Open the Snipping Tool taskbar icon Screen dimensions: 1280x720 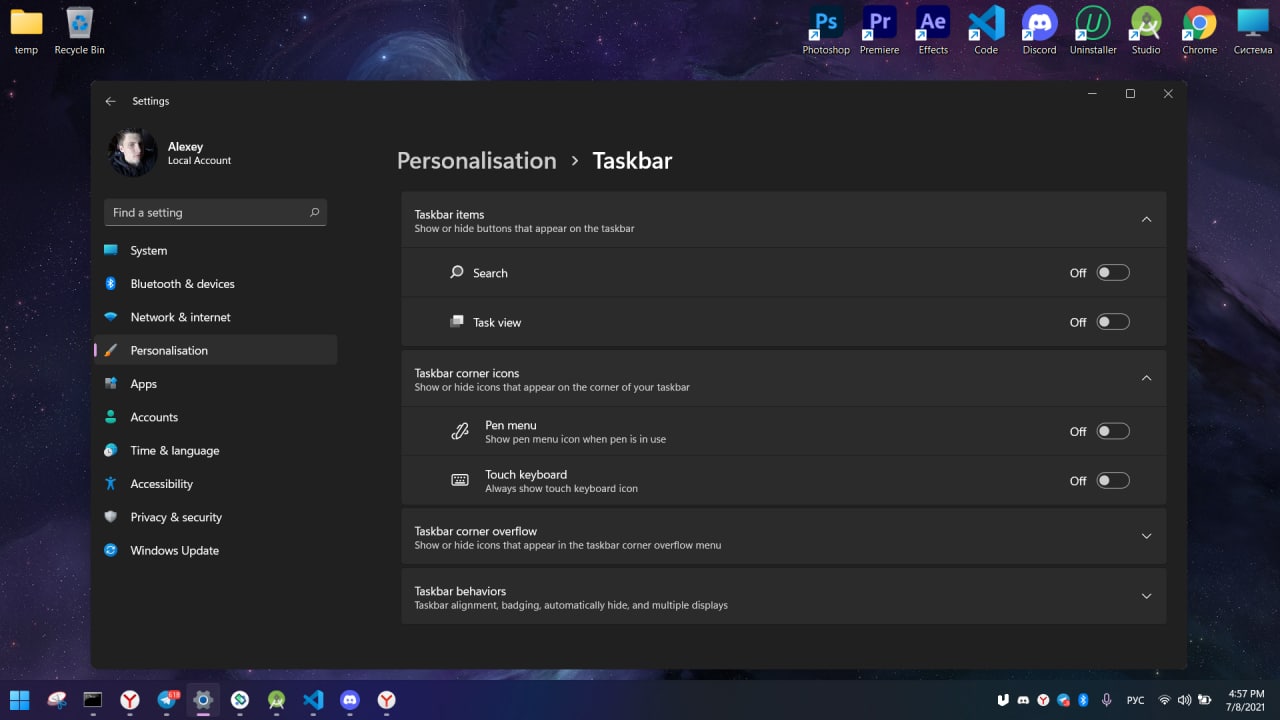pos(56,700)
